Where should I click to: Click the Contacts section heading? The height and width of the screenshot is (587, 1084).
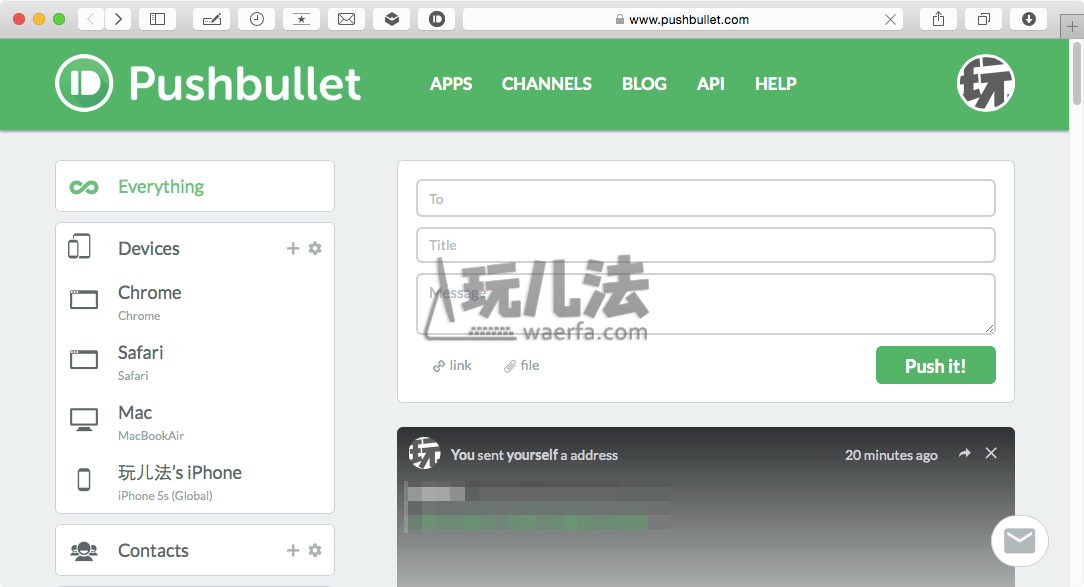tap(153, 550)
